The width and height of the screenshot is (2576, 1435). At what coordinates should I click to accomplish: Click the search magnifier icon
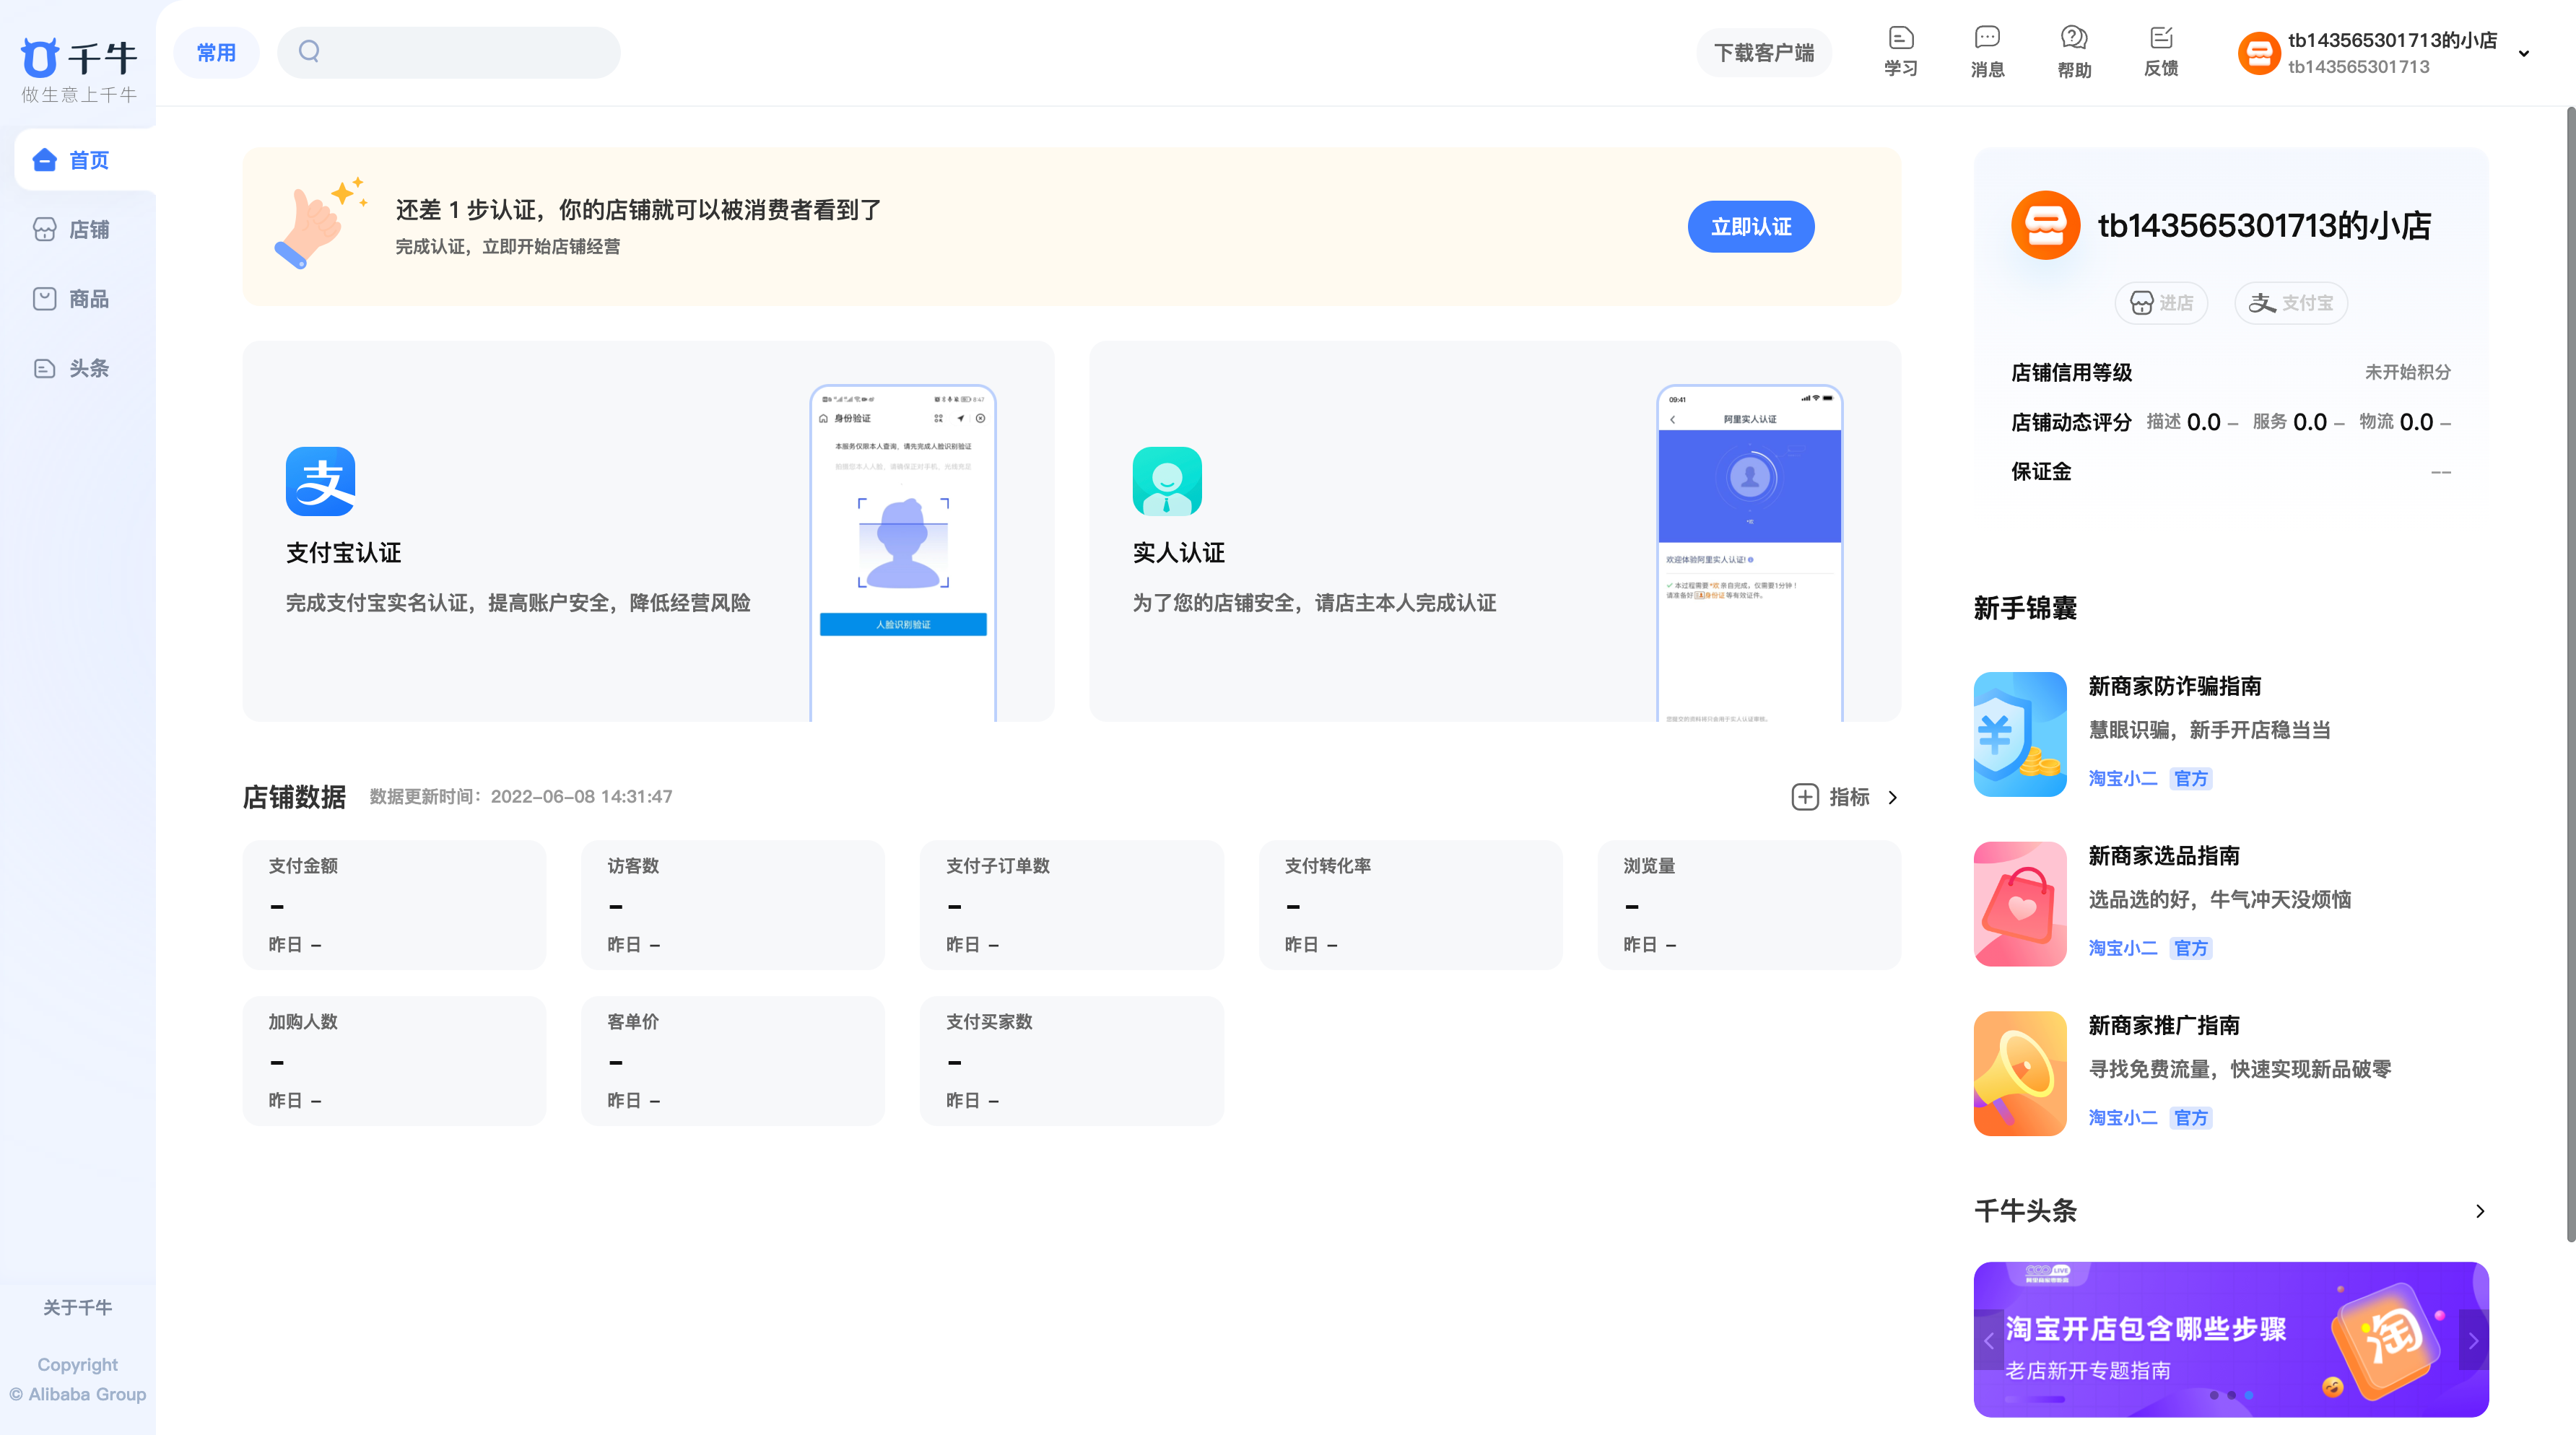309,51
